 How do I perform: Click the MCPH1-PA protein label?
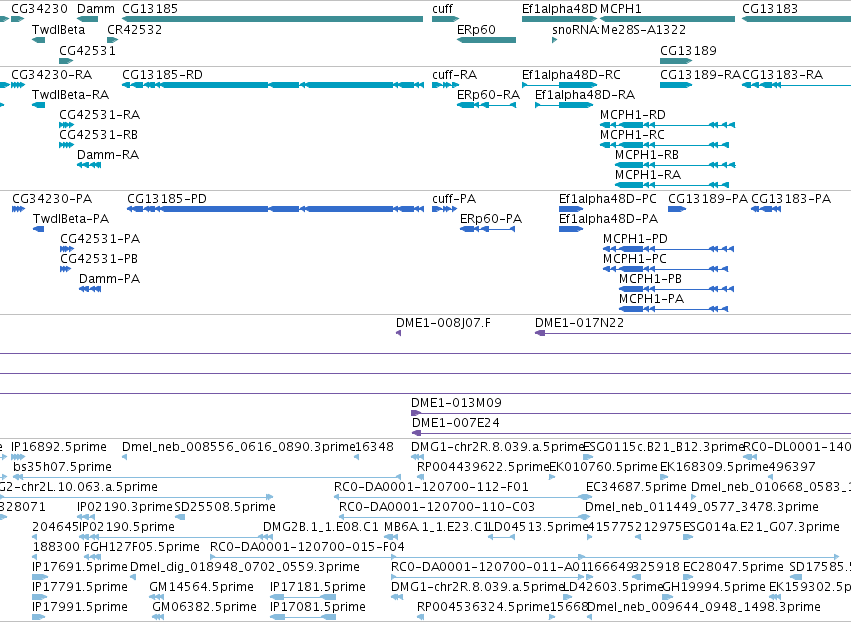point(651,299)
